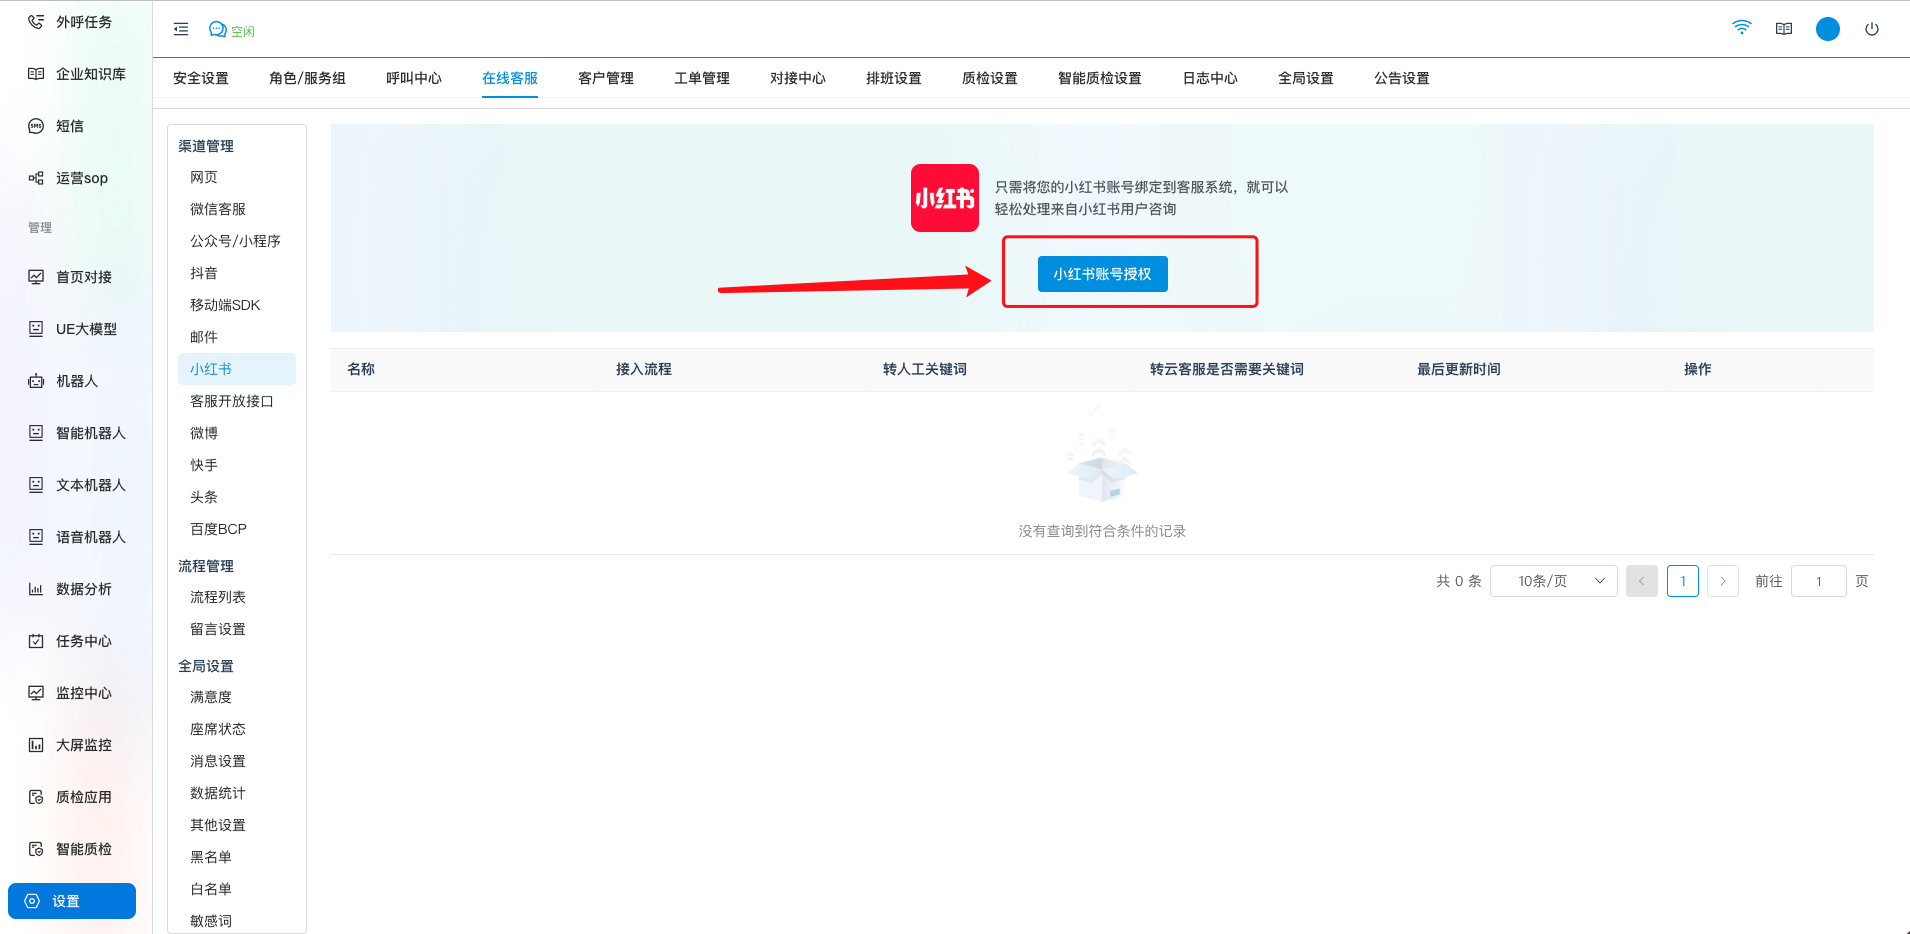1910x934 pixels.
Task: Click the 首页对接 icon
Action: click(36, 277)
